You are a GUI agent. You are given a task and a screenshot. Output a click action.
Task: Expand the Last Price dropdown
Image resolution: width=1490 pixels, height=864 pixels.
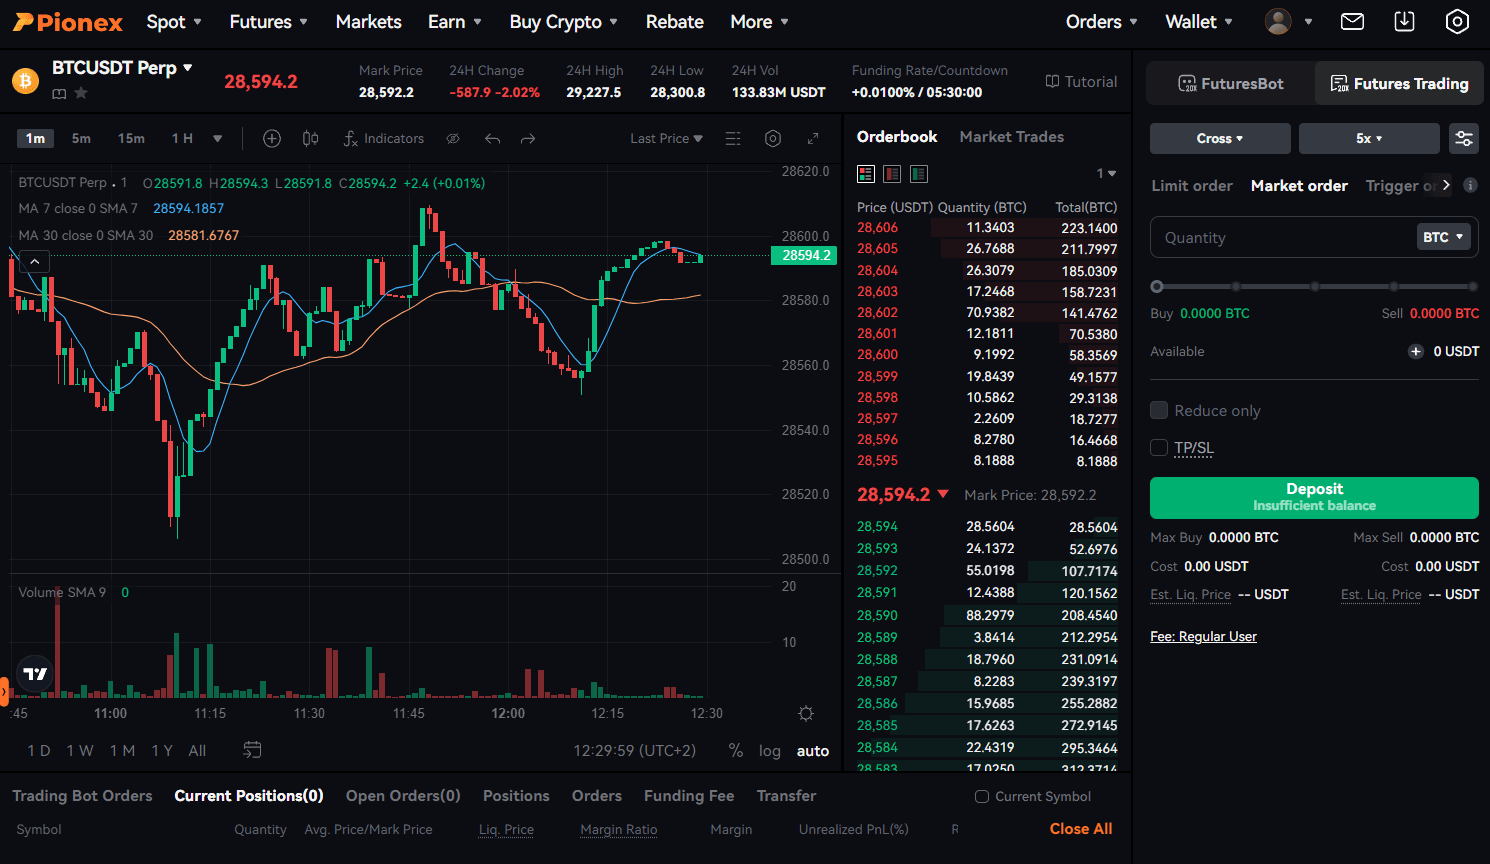click(666, 139)
